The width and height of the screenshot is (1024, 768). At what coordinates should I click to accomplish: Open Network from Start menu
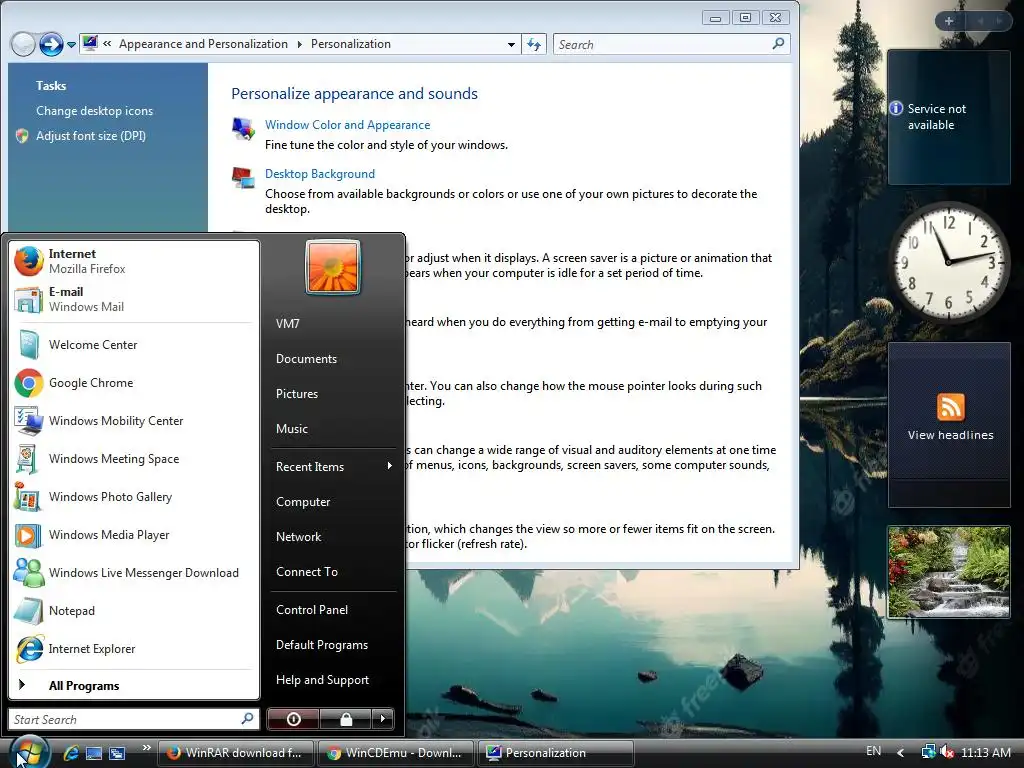332,536
